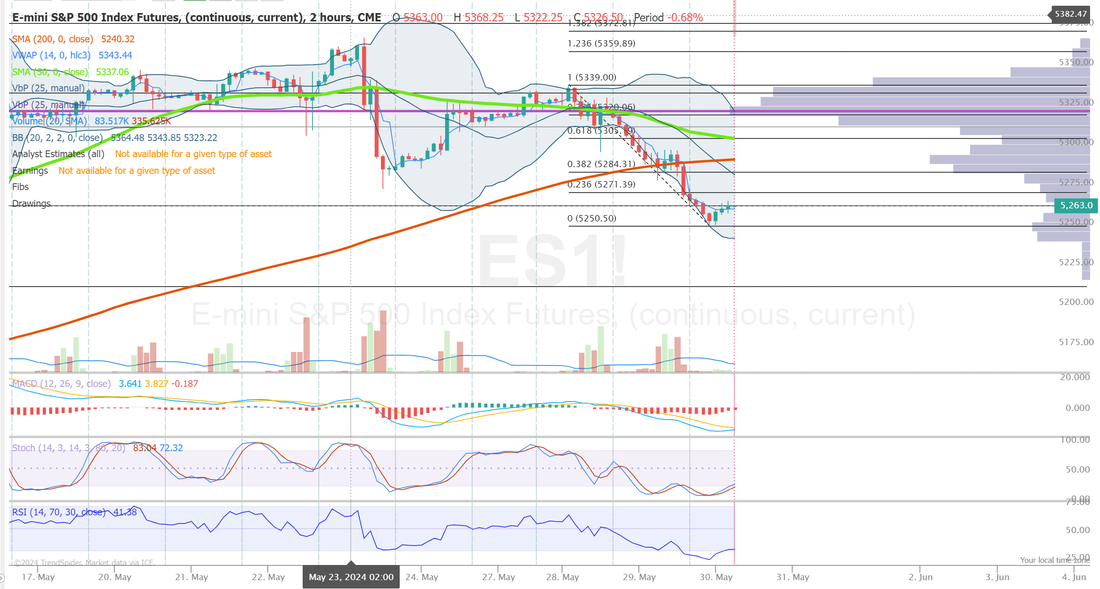This screenshot has width=1100, height=589.
Task: Click the 17. May date on time axis
Action: coord(38,577)
